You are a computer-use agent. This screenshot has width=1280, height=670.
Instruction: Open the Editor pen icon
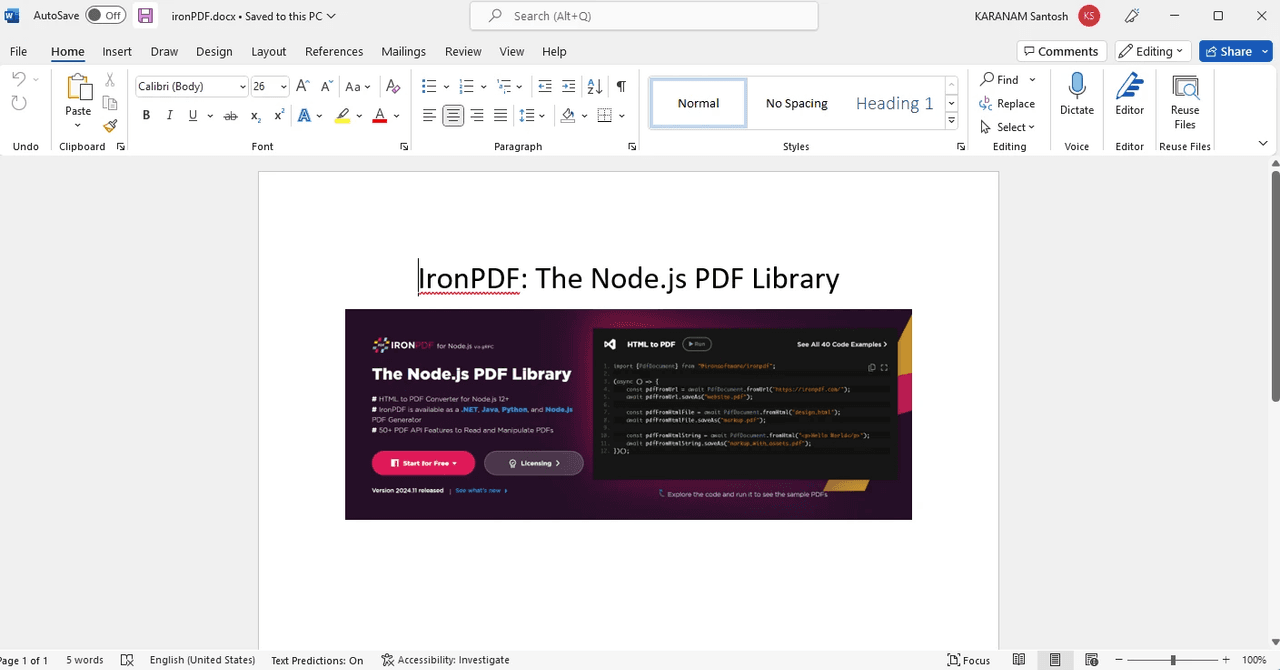coord(1130,86)
